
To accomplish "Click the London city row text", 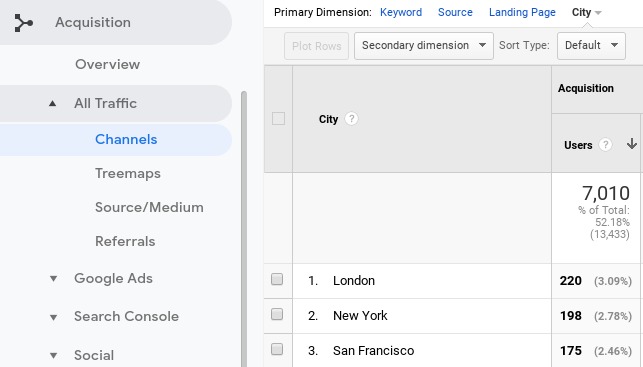I will coord(354,280).
